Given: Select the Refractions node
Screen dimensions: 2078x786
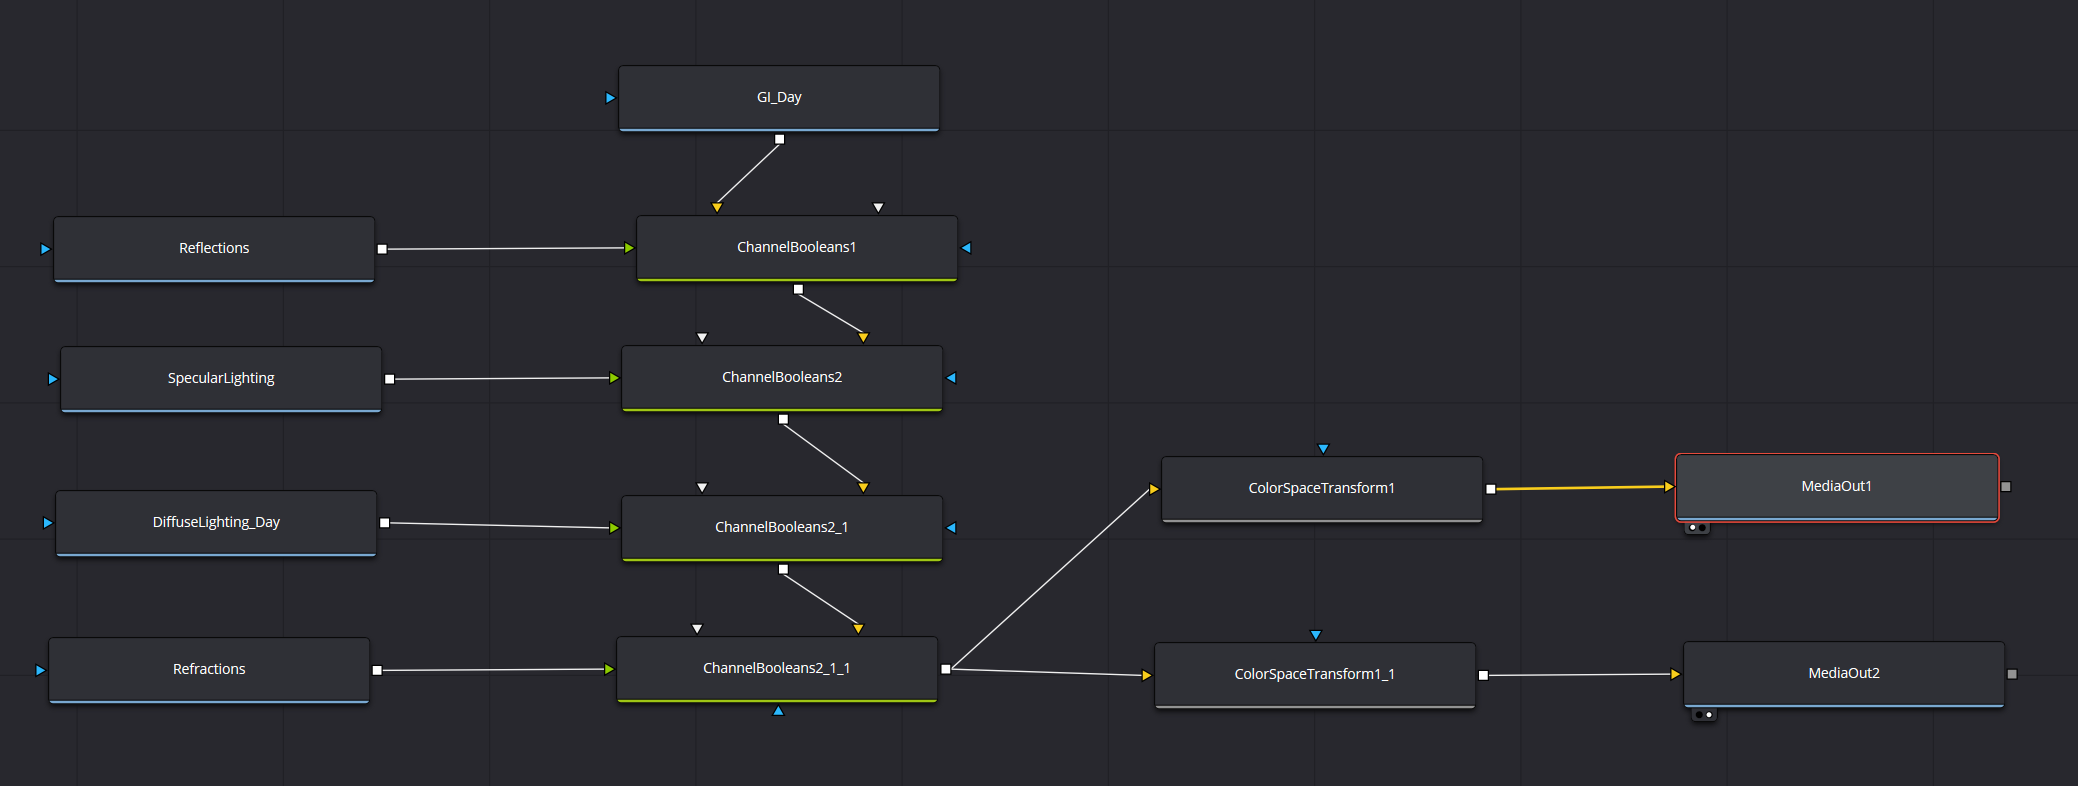Looking at the screenshot, I should point(209,670).
